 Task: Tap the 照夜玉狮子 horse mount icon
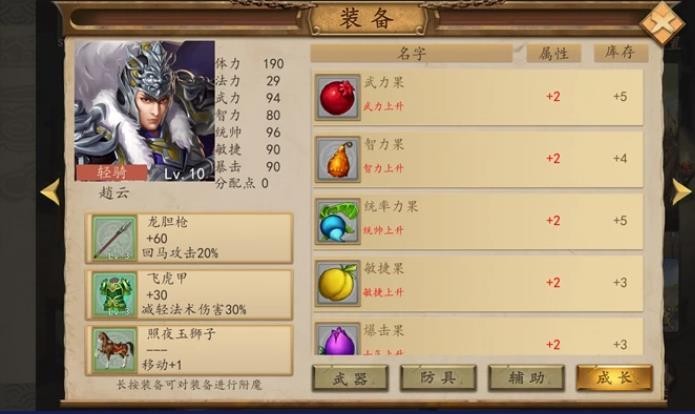point(114,350)
